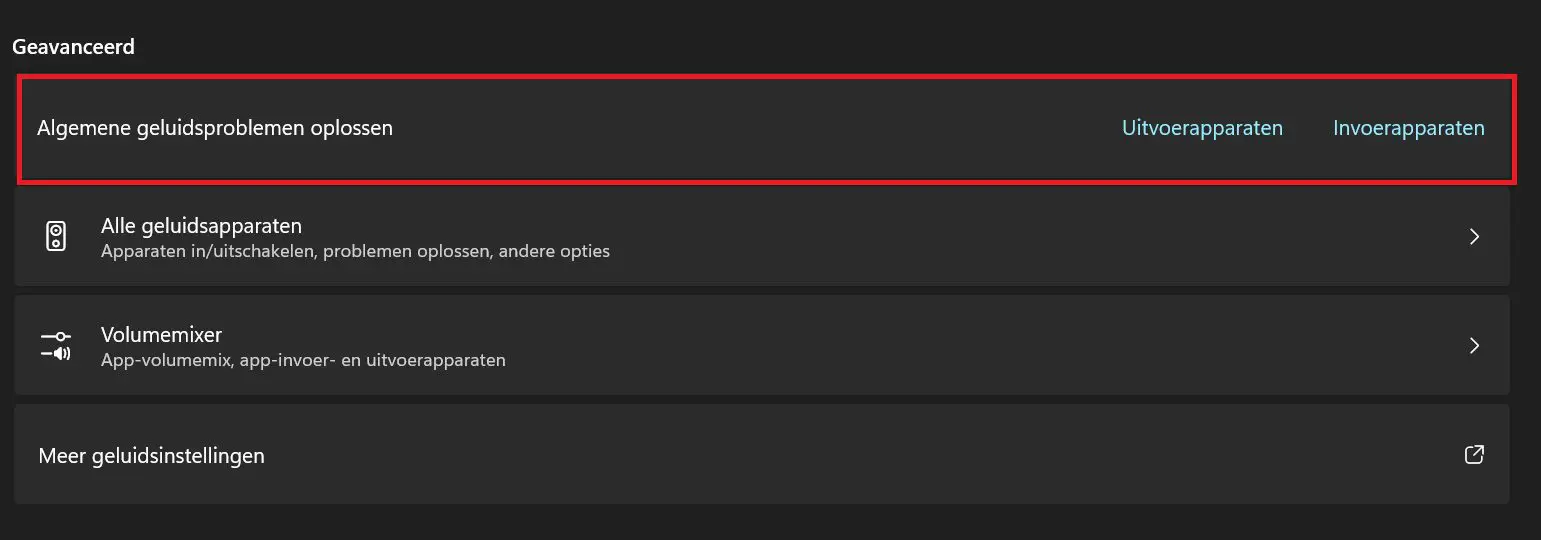This screenshot has height=540, width=1541.
Task: Click the Volumemixer slider icon
Action: pyautogui.click(x=55, y=346)
